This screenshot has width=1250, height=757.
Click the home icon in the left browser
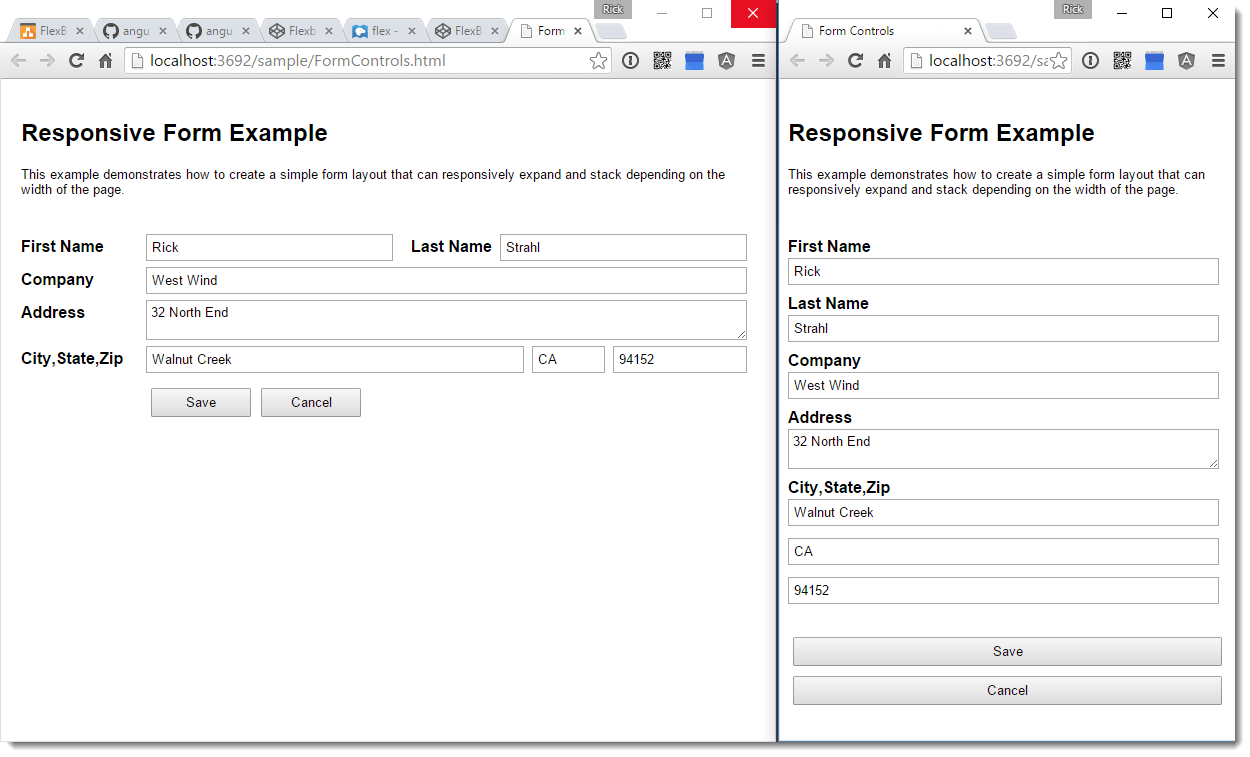(106, 60)
